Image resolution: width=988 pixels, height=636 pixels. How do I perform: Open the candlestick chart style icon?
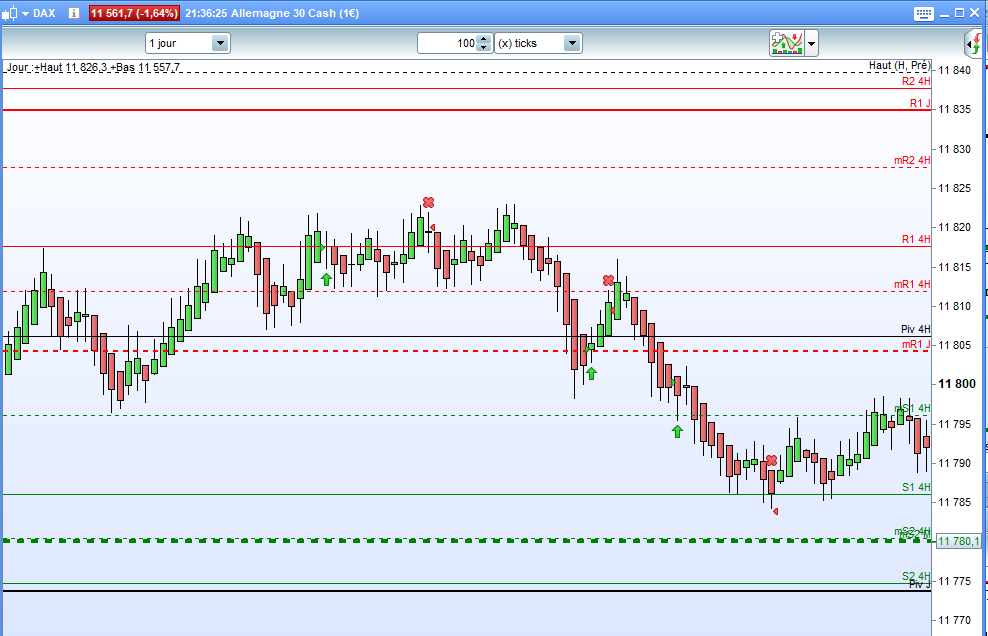(x=9, y=13)
